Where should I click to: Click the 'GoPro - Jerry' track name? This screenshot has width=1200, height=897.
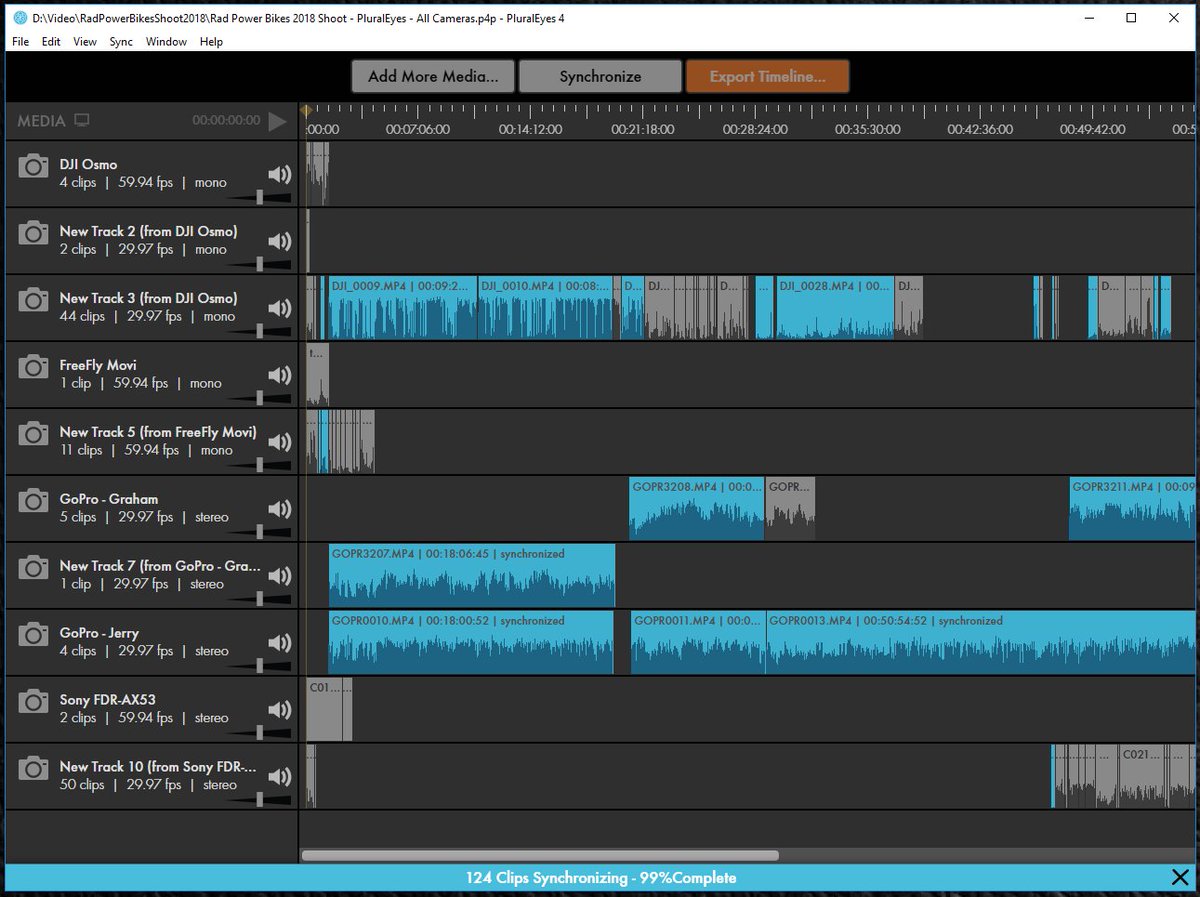pyautogui.click(x=99, y=633)
